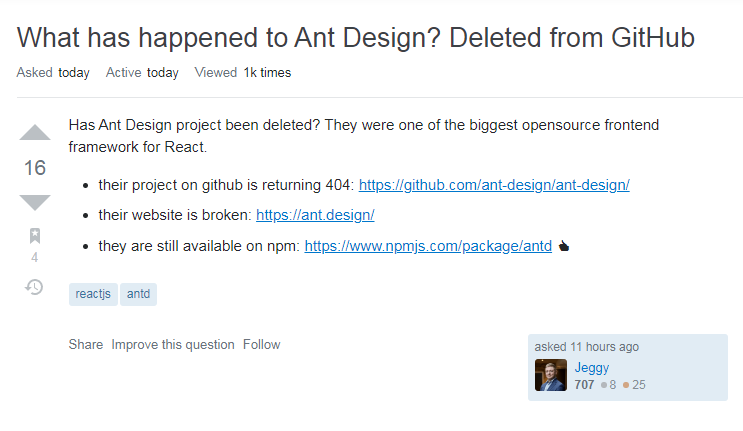Image resolution: width=743 pixels, height=431 pixels.
Task: Show the question activity history
Action: 35,287
